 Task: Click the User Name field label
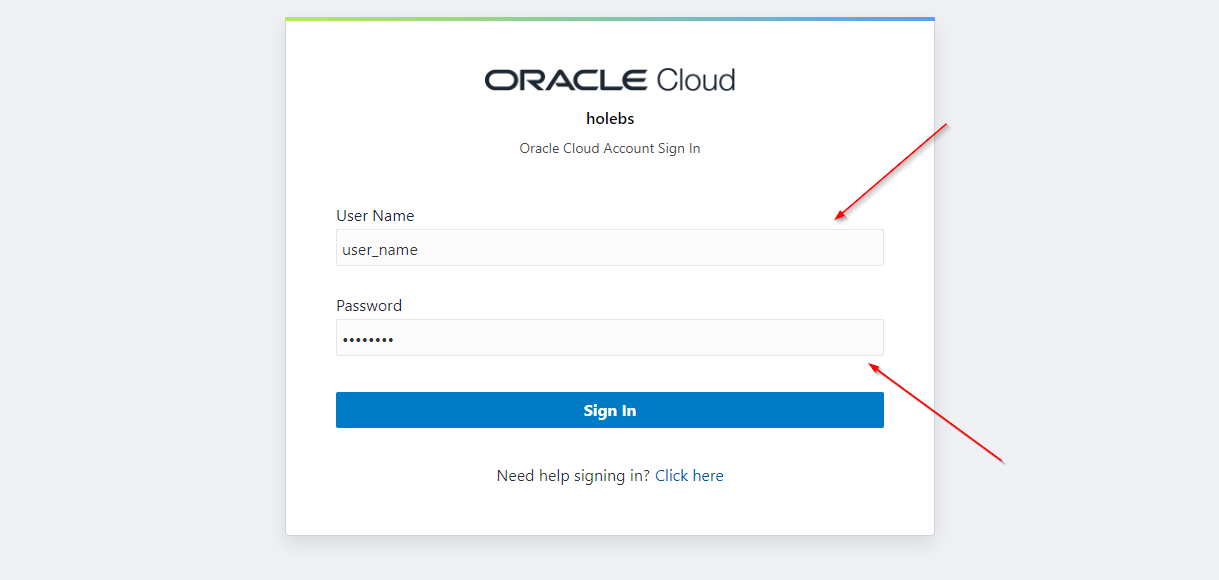coord(374,215)
